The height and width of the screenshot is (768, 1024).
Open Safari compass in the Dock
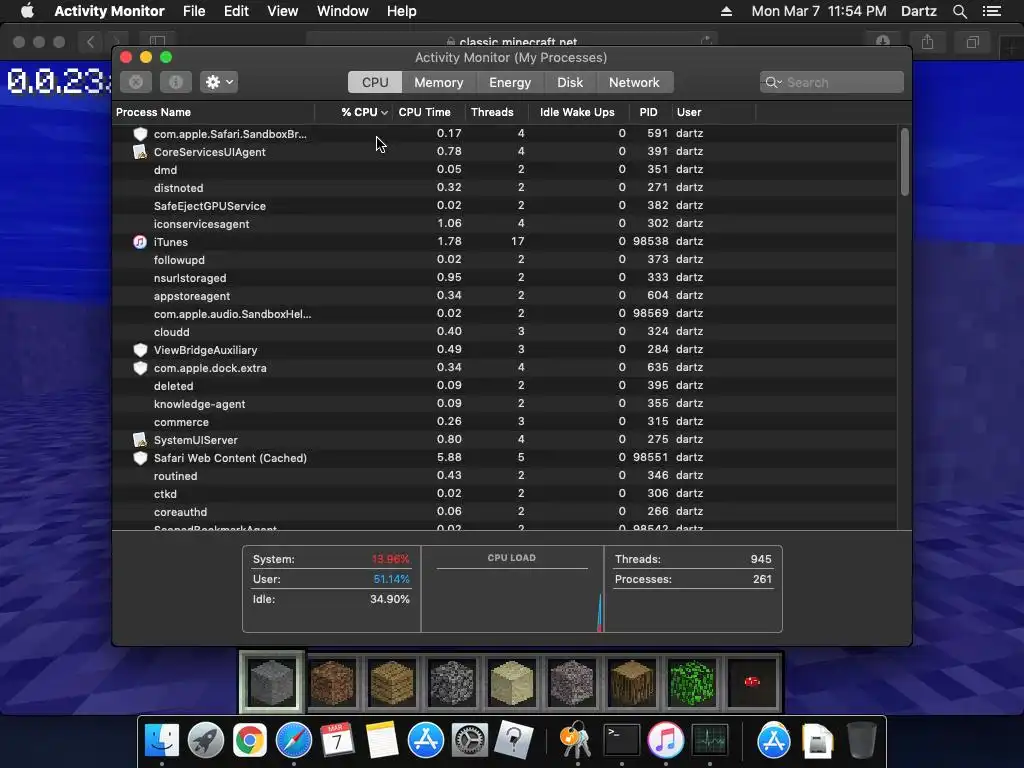[294, 741]
